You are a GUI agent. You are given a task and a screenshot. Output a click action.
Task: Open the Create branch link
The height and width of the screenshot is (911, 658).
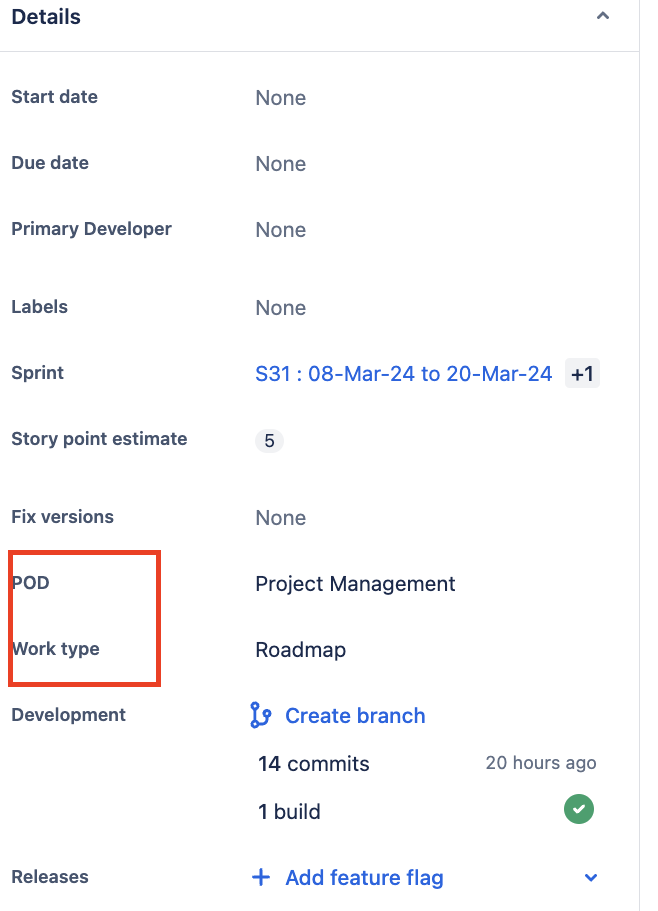click(x=355, y=715)
